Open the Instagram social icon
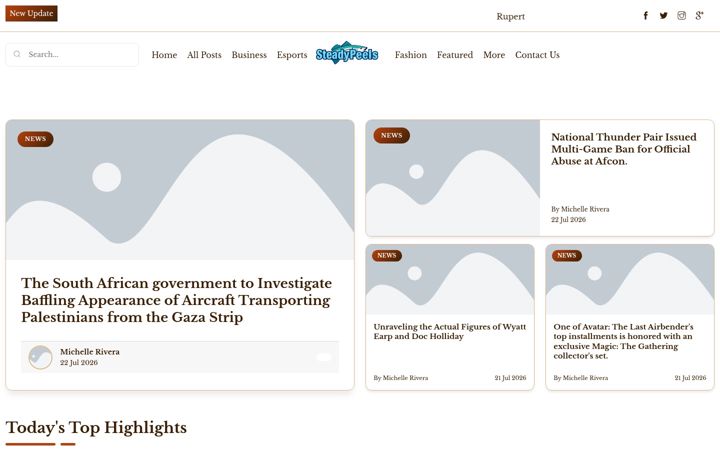Screen dimensions: 720x450 (x=681, y=16)
